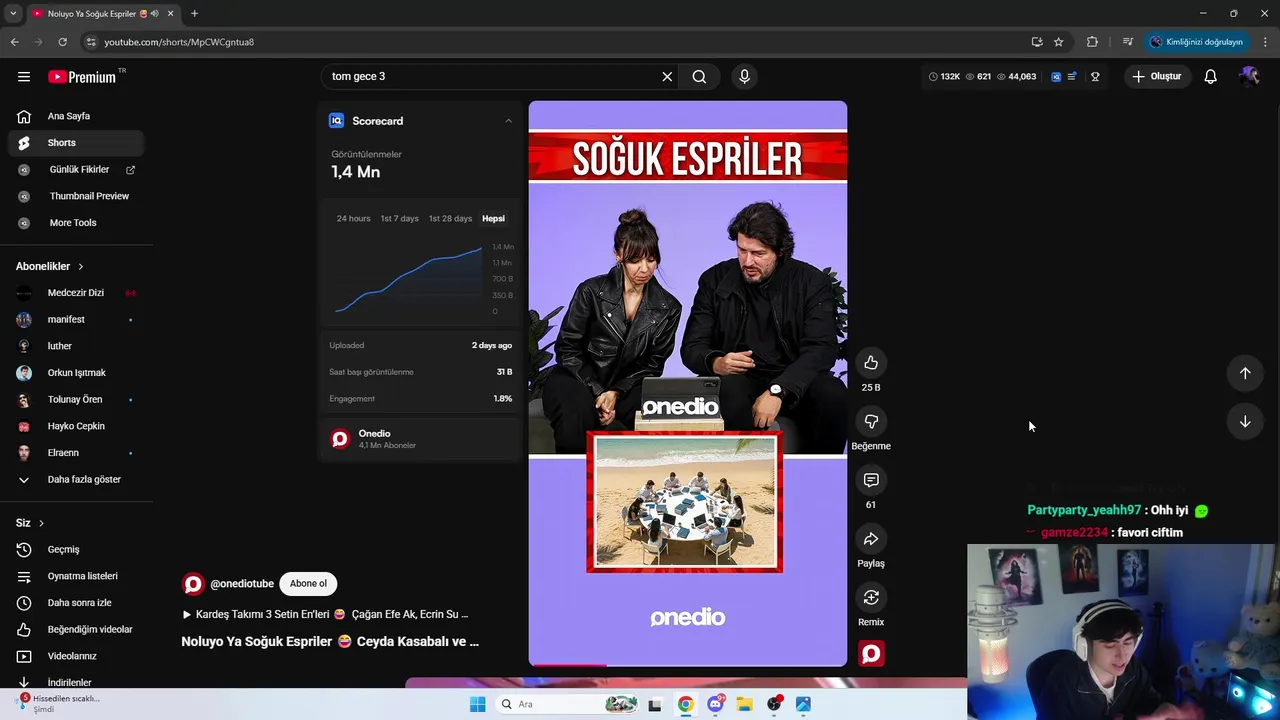Subscribe with the Abone ol button
Viewport: 1280px width, 720px height.
tap(308, 584)
